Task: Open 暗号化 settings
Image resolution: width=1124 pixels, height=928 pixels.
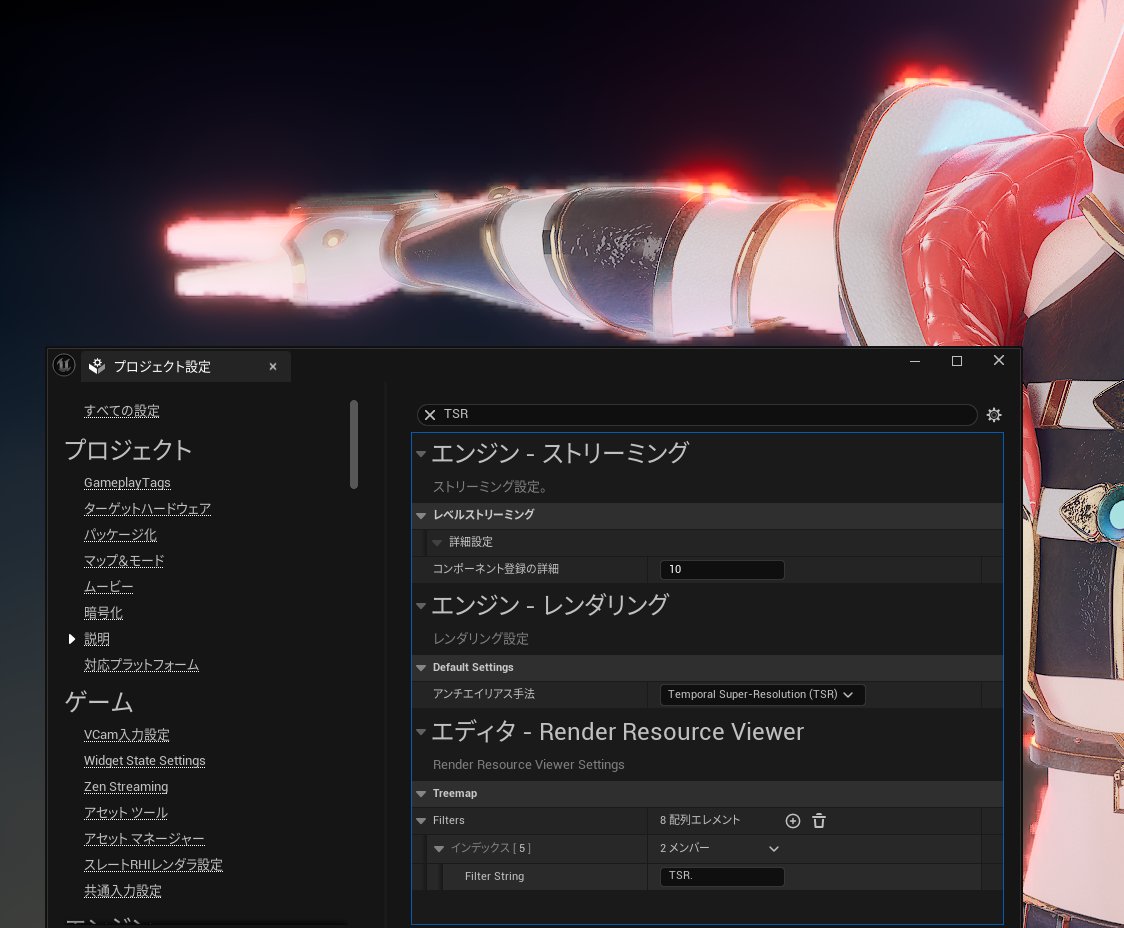Action: tap(103, 613)
